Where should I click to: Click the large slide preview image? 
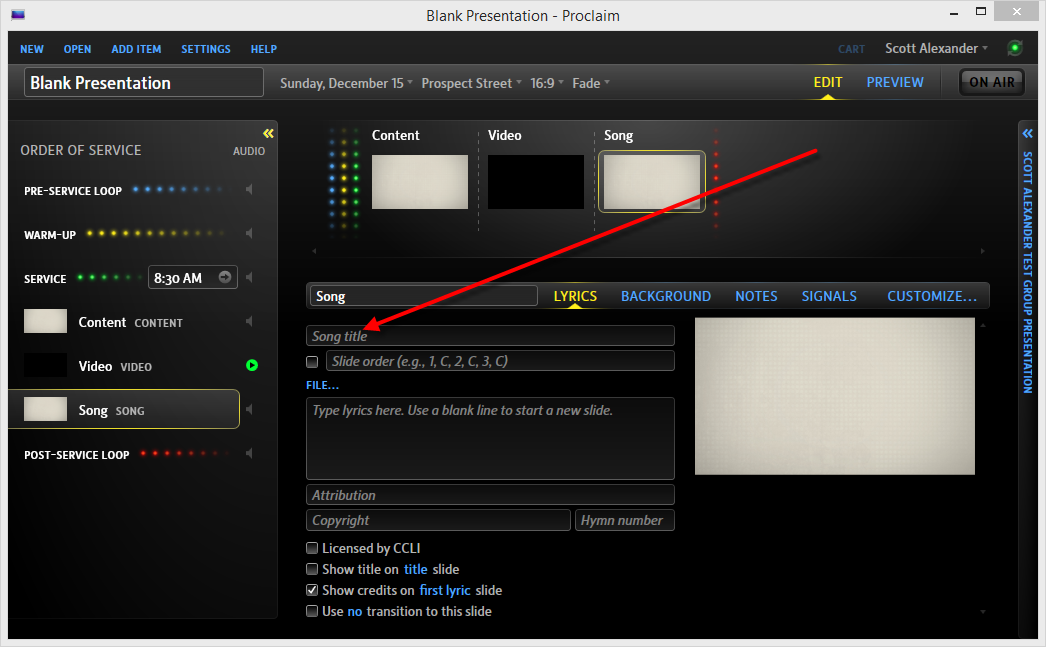tap(835, 396)
